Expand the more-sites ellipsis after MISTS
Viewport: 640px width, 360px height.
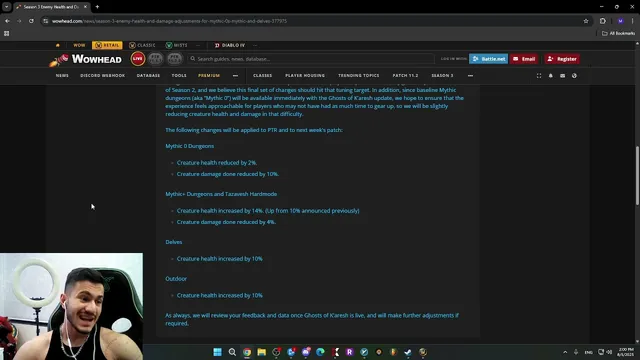198,45
